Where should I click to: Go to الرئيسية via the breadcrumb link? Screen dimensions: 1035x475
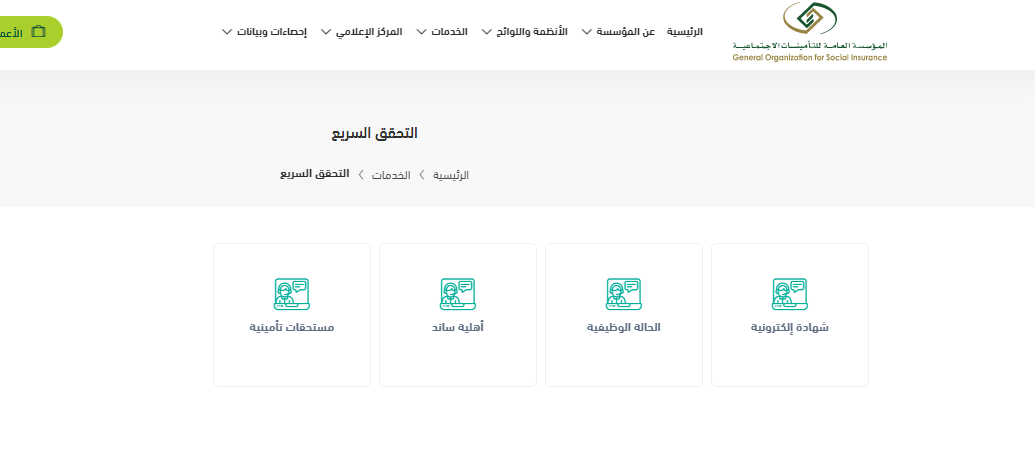pos(450,175)
